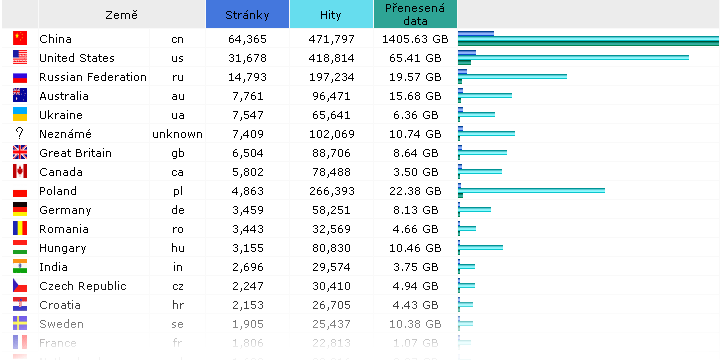The width and height of the screenshot is (720, 360).
Task: Select the Hungary row's hu code
Action: (178, 248)
